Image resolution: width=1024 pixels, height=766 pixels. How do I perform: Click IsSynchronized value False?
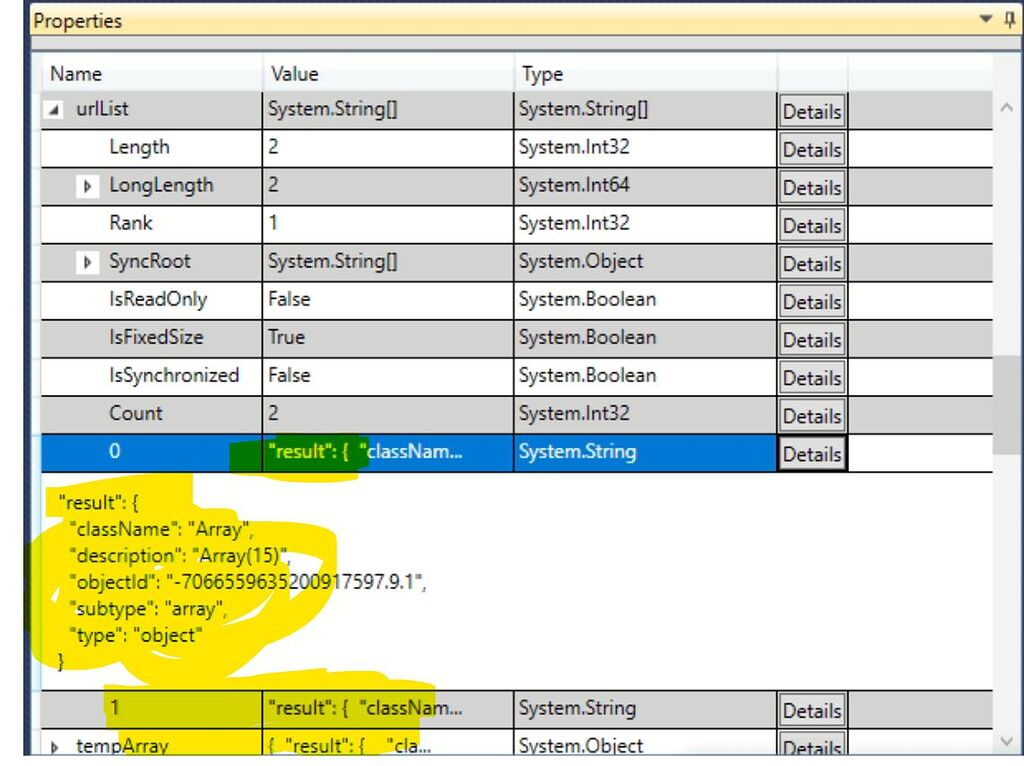point(289,375)
